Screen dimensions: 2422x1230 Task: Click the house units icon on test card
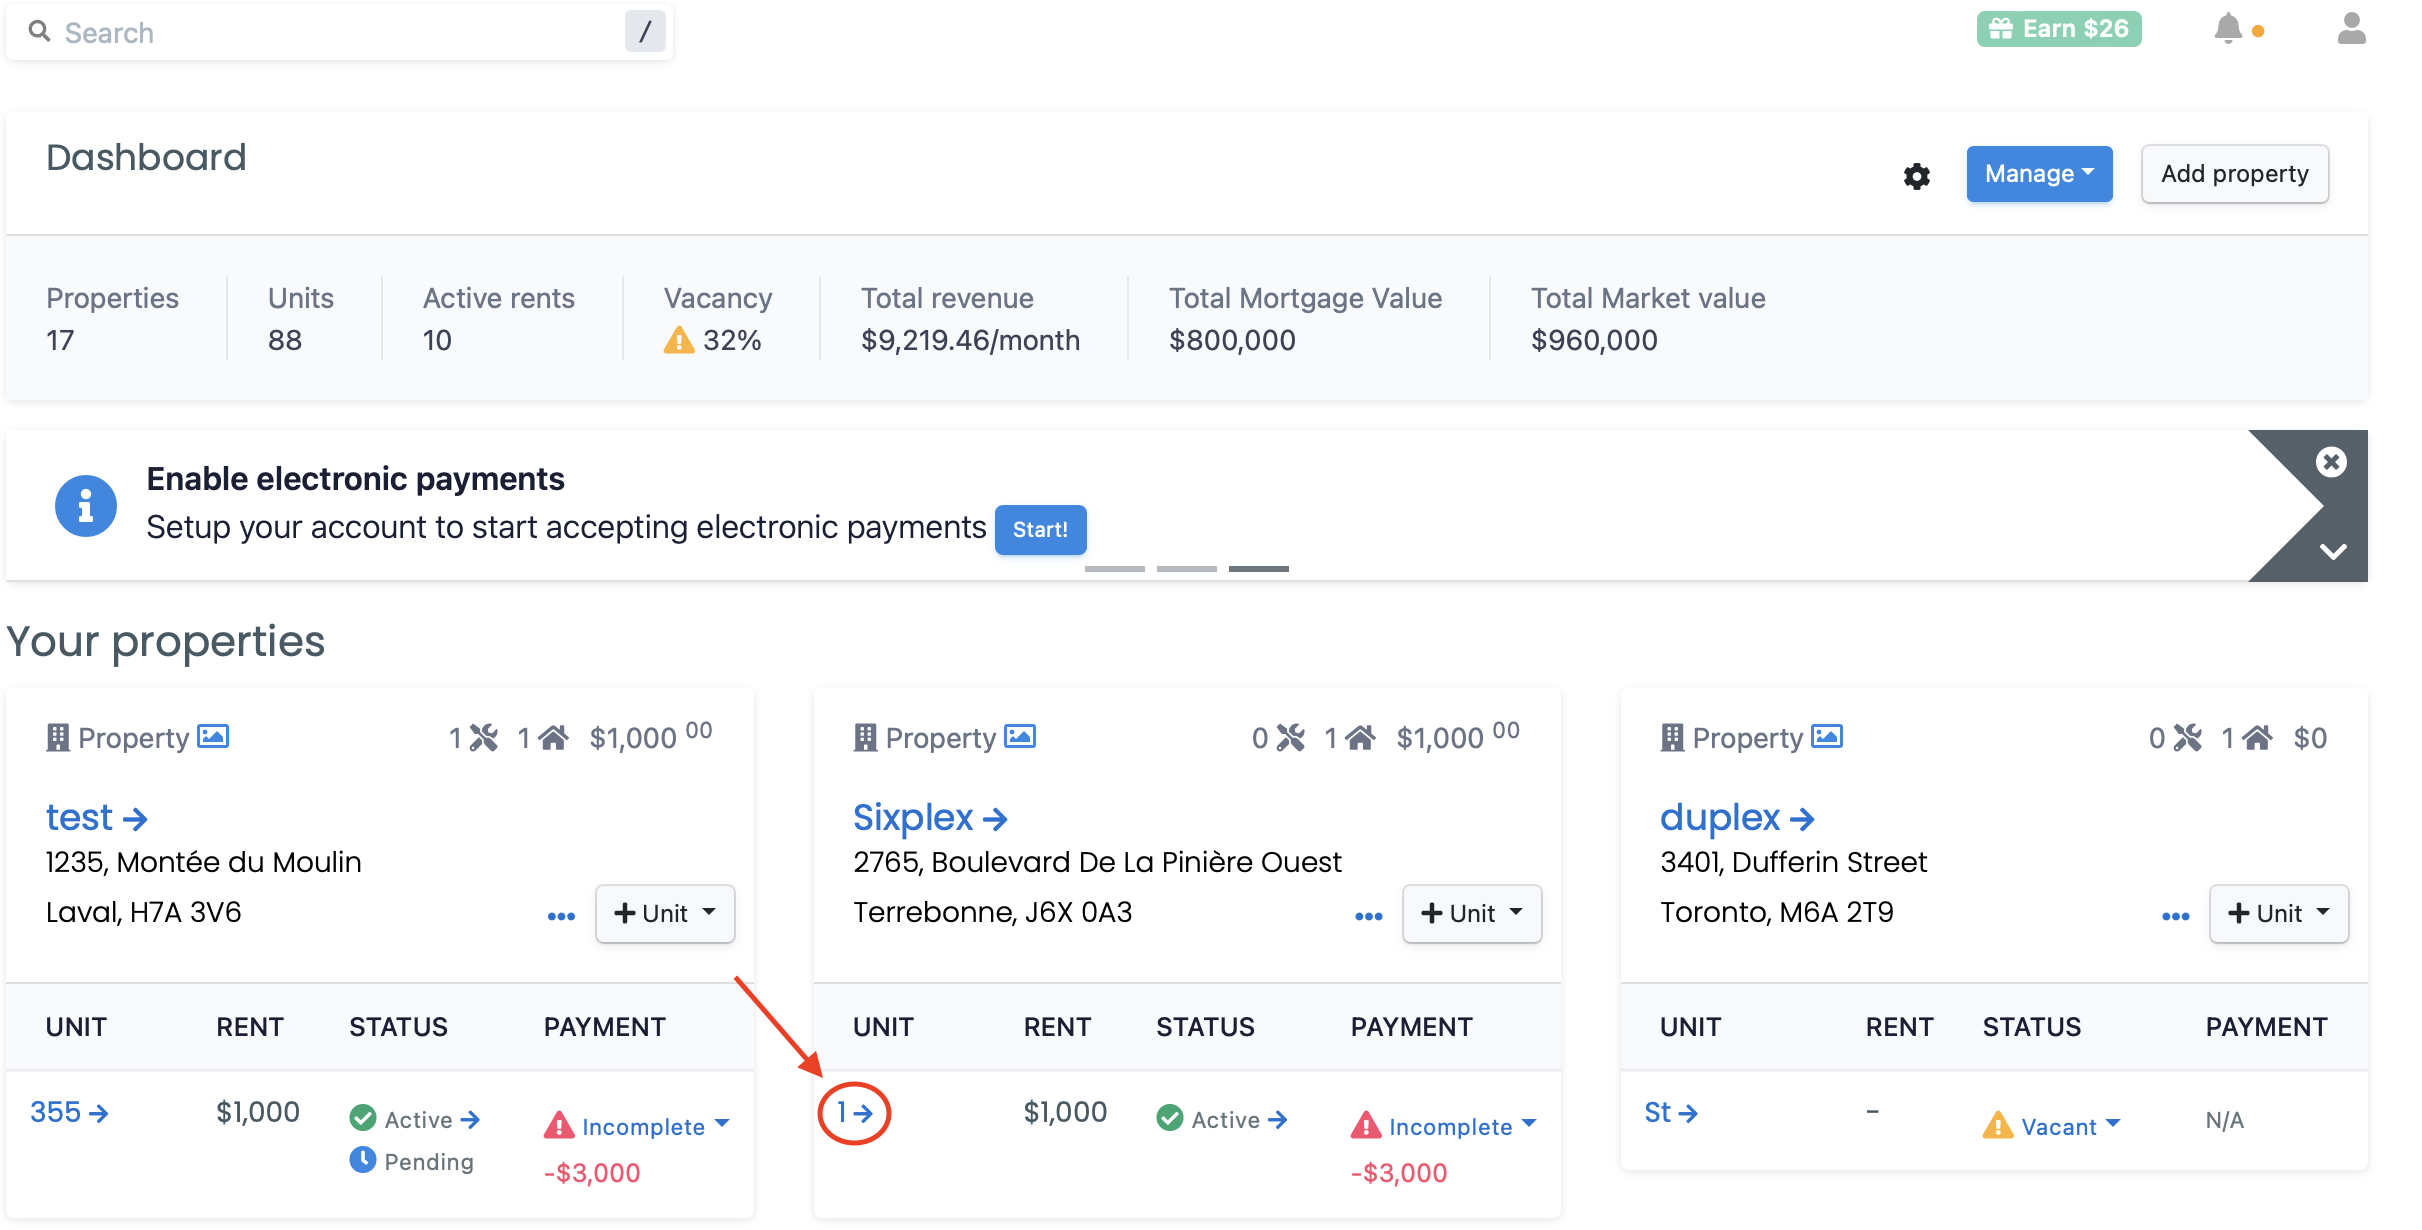click(x=553, y=738)
